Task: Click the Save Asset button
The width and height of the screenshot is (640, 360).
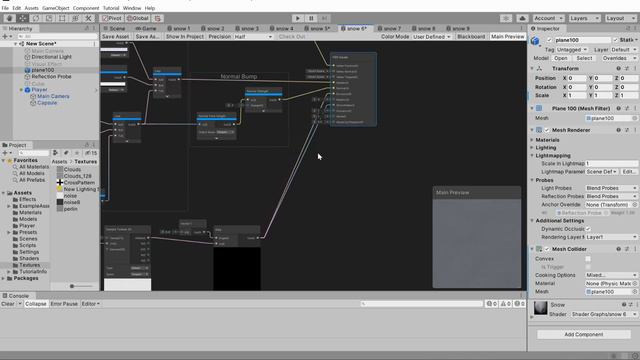Action: (116, 37)
